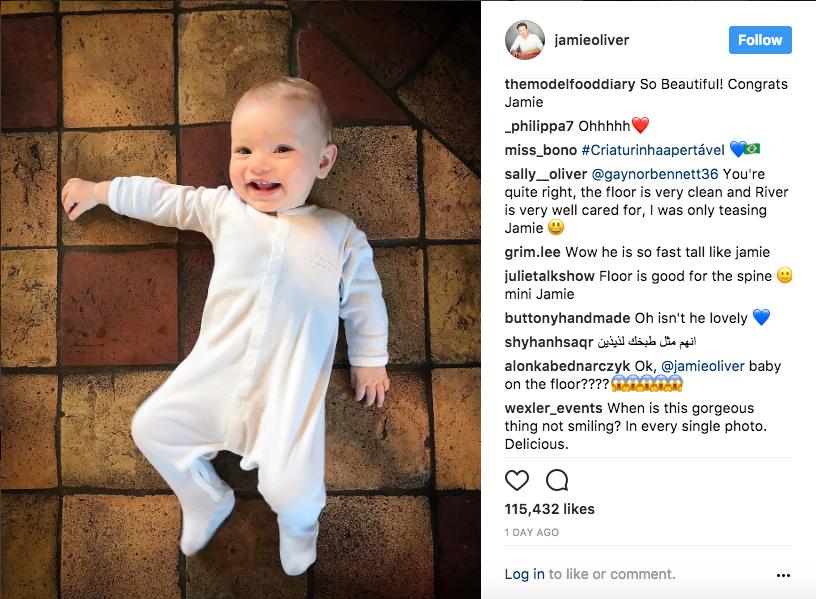Click the baby photo on tile floor
Screen dimensions: 816x599
tap(240, 300)
